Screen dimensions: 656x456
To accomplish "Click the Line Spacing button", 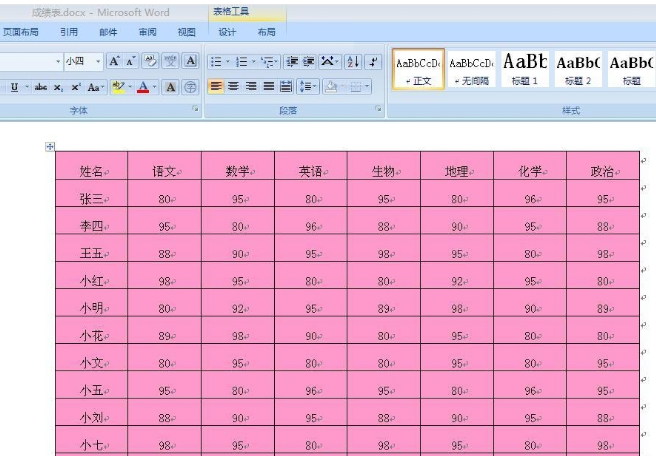I will [x=308, y=87].
